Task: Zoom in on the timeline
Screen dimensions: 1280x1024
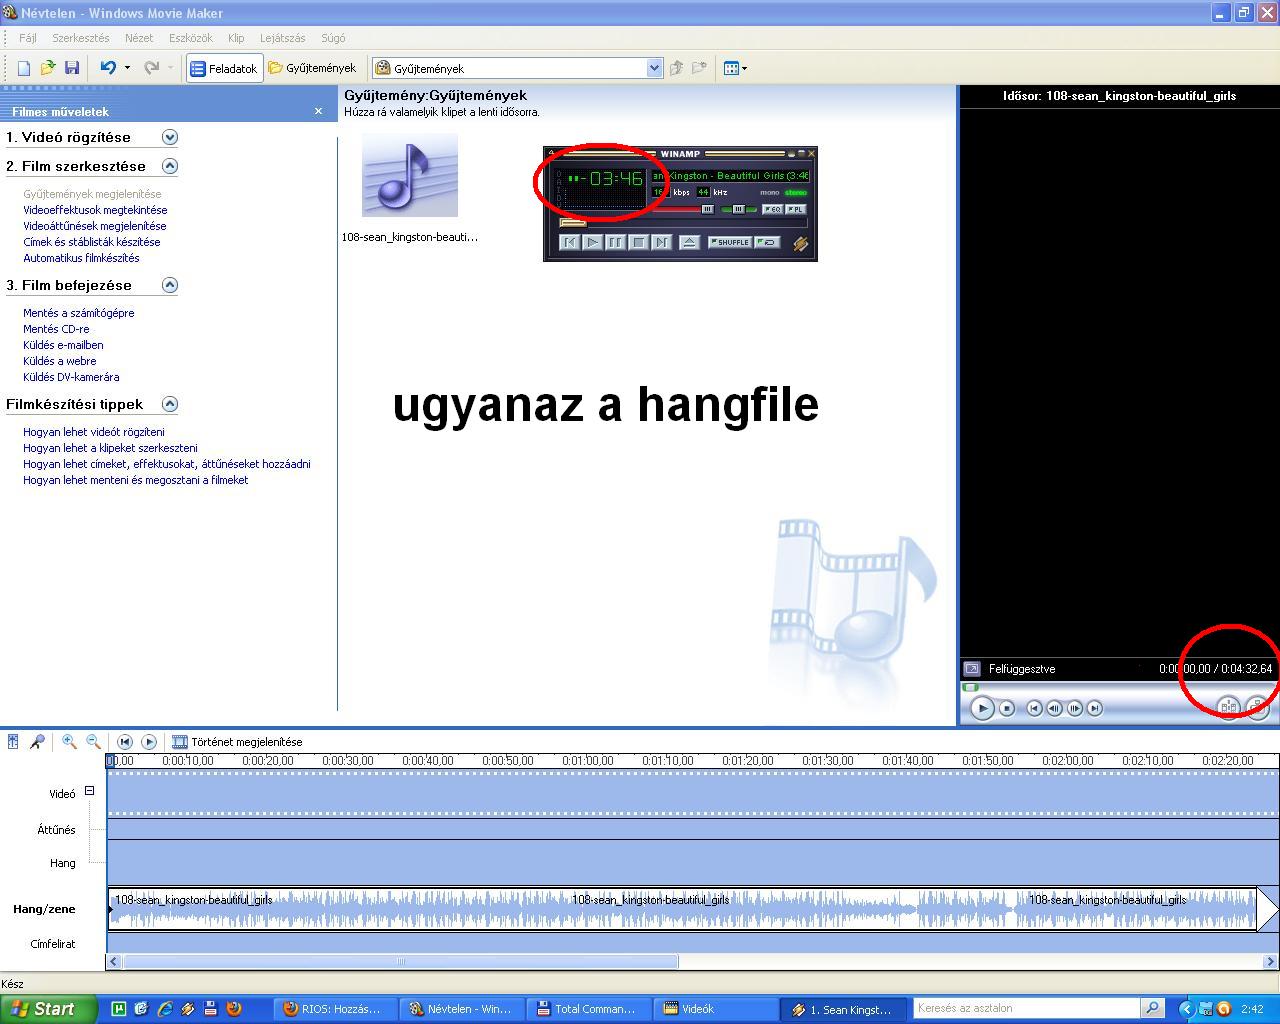Action: tap(69, 741)
